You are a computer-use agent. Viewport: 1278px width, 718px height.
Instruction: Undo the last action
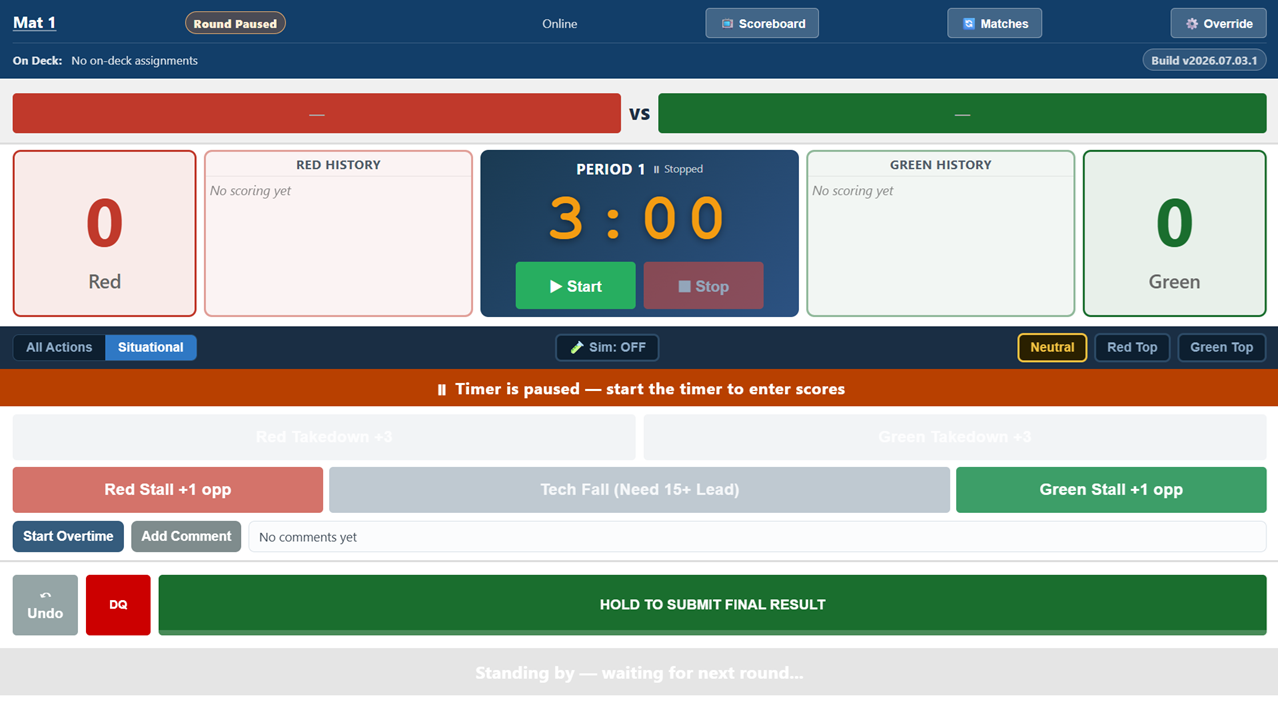[45, 605]
